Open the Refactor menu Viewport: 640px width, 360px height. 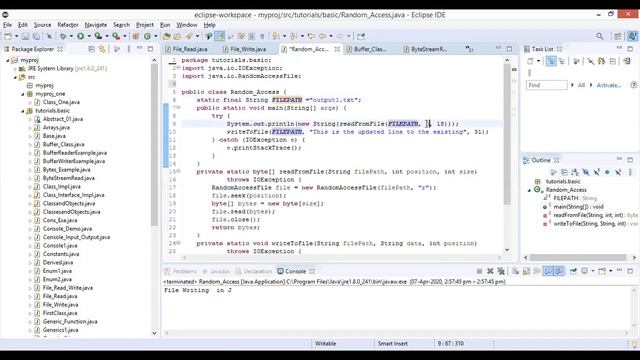tap(68, 25)
